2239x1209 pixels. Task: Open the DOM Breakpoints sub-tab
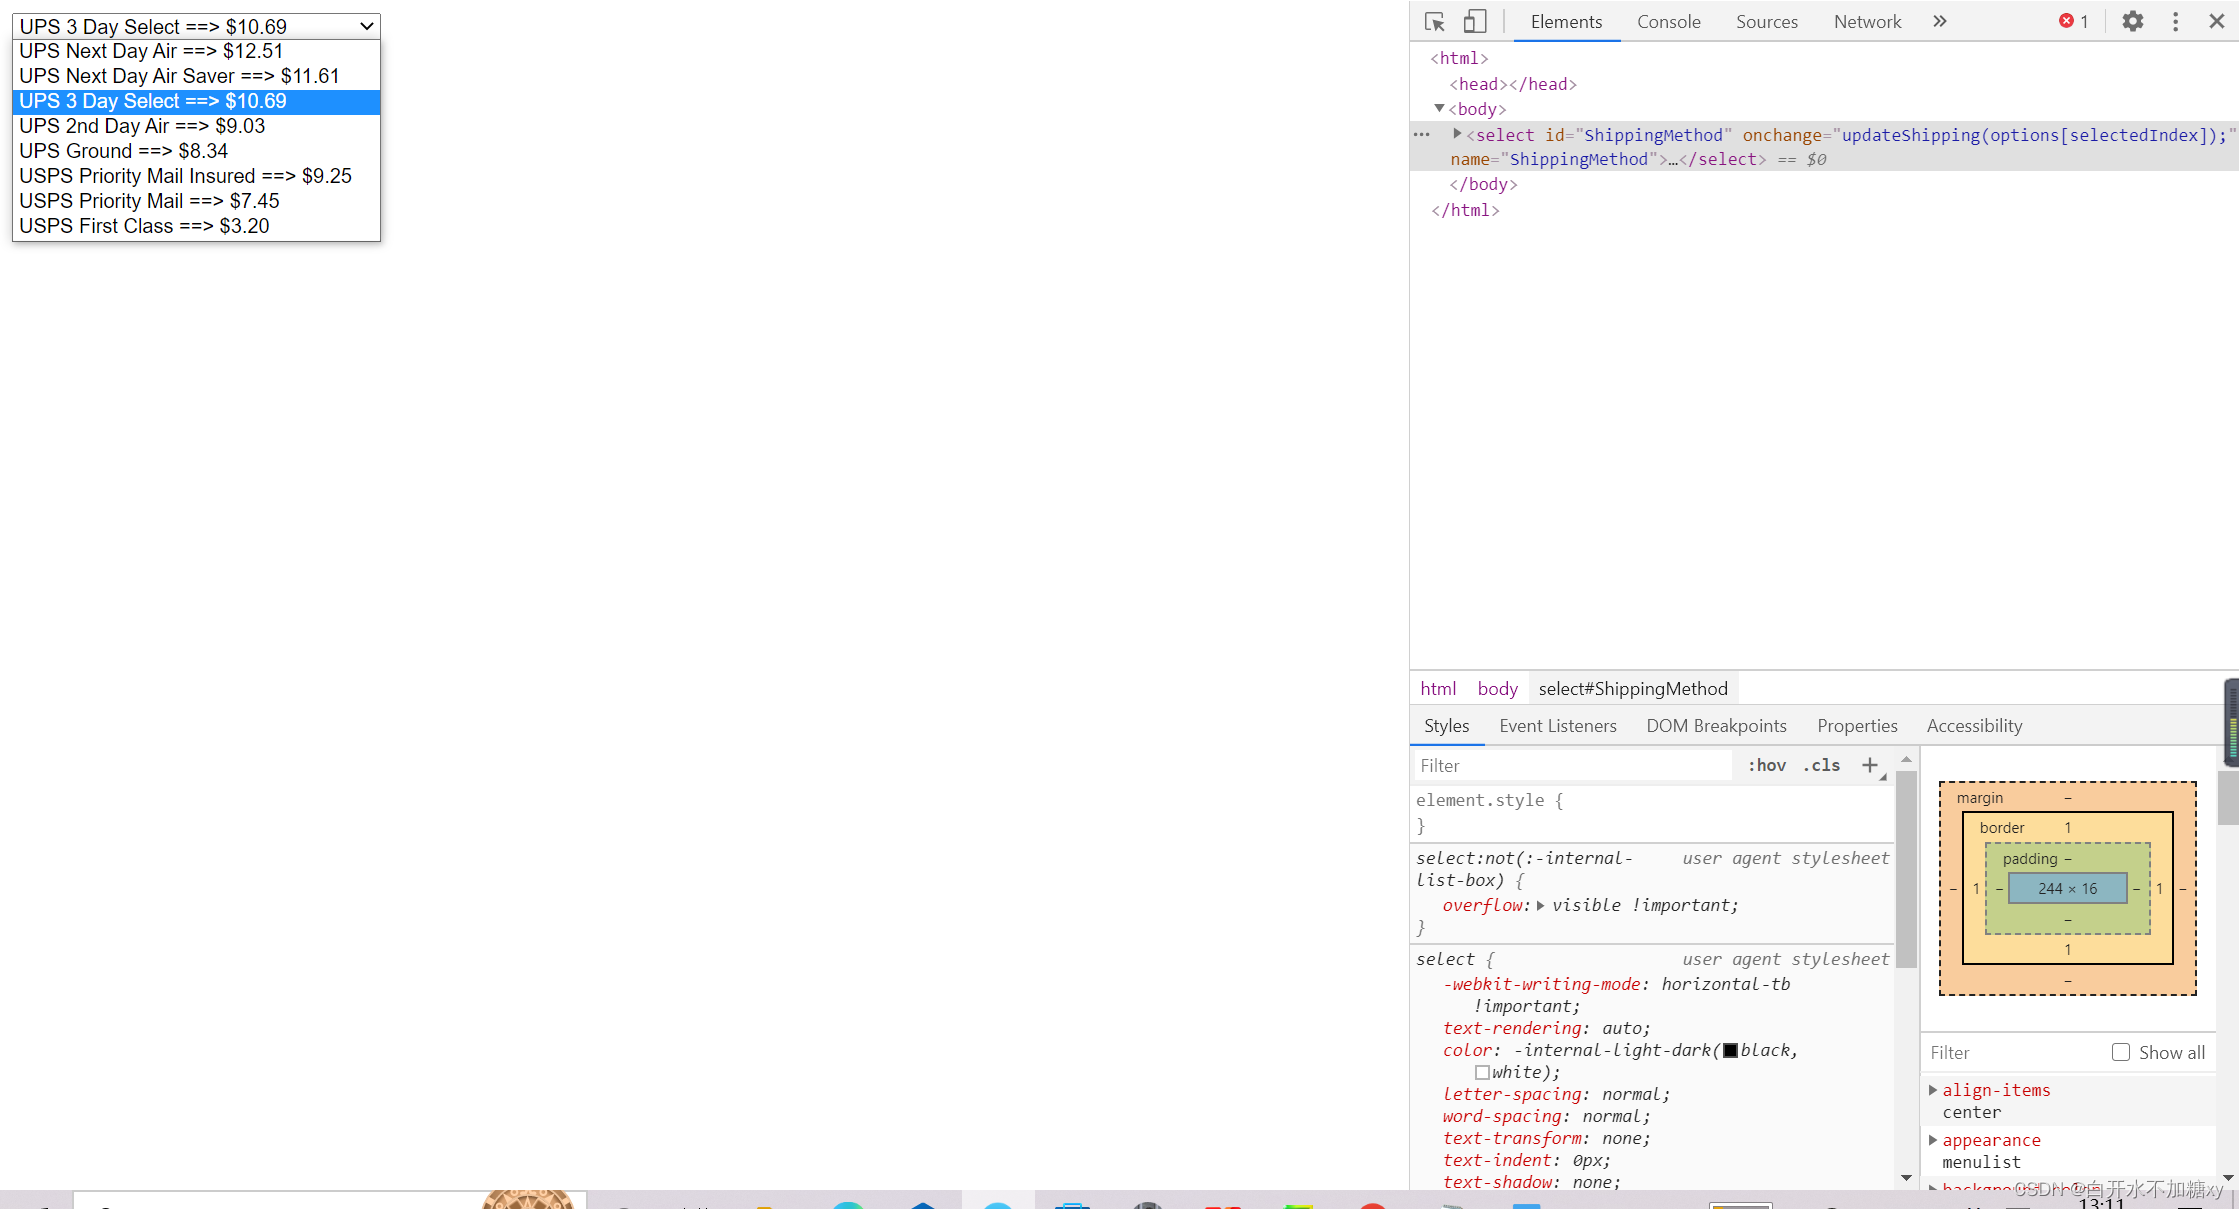point(1716,726)
